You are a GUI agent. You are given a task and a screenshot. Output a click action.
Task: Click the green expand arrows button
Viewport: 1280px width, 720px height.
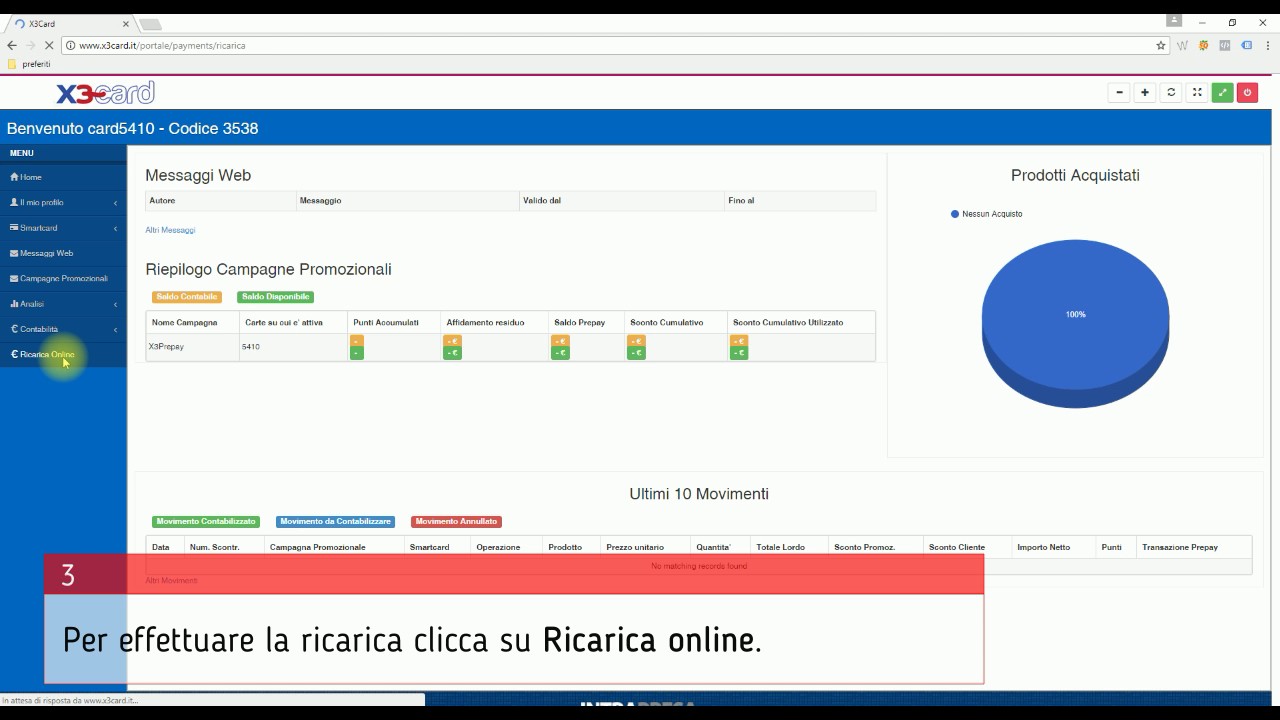[x=1222, y=93]
